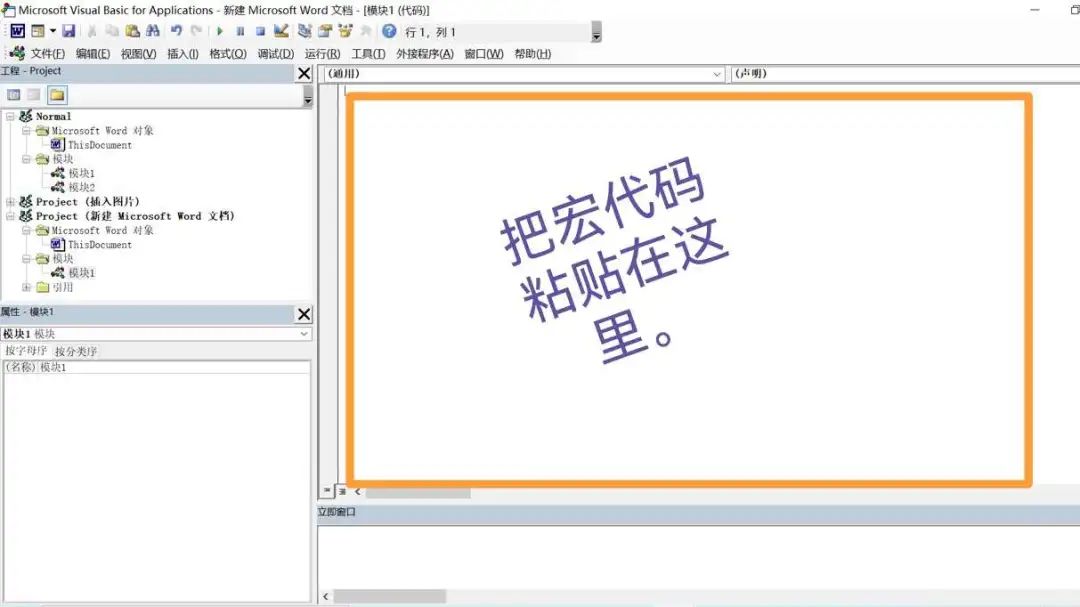1080x607 pixels.
Task: Open the (通用) dropdown in code window
Action: (716, 73)
